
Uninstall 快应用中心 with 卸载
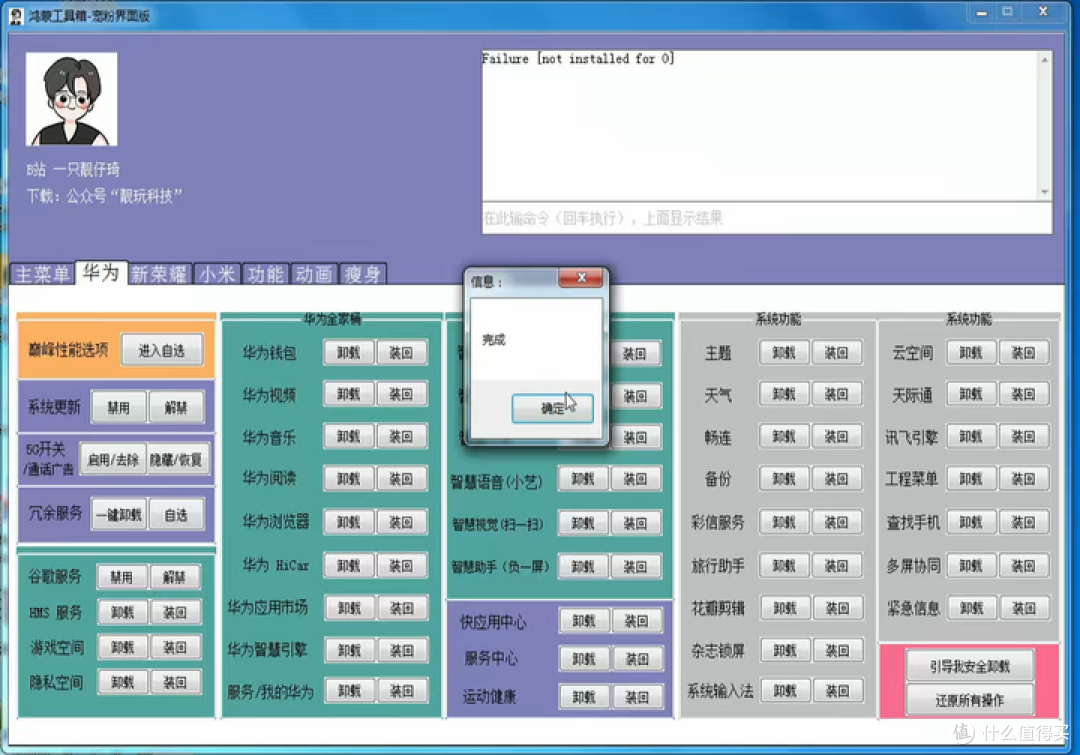[x=583, y=621]
